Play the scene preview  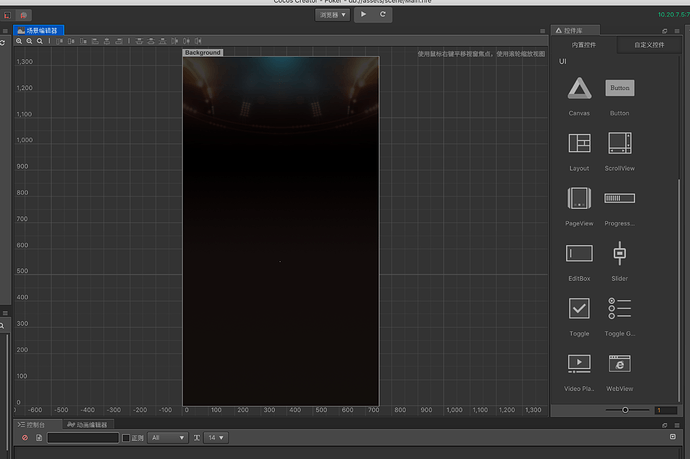[x=363, y=15]
